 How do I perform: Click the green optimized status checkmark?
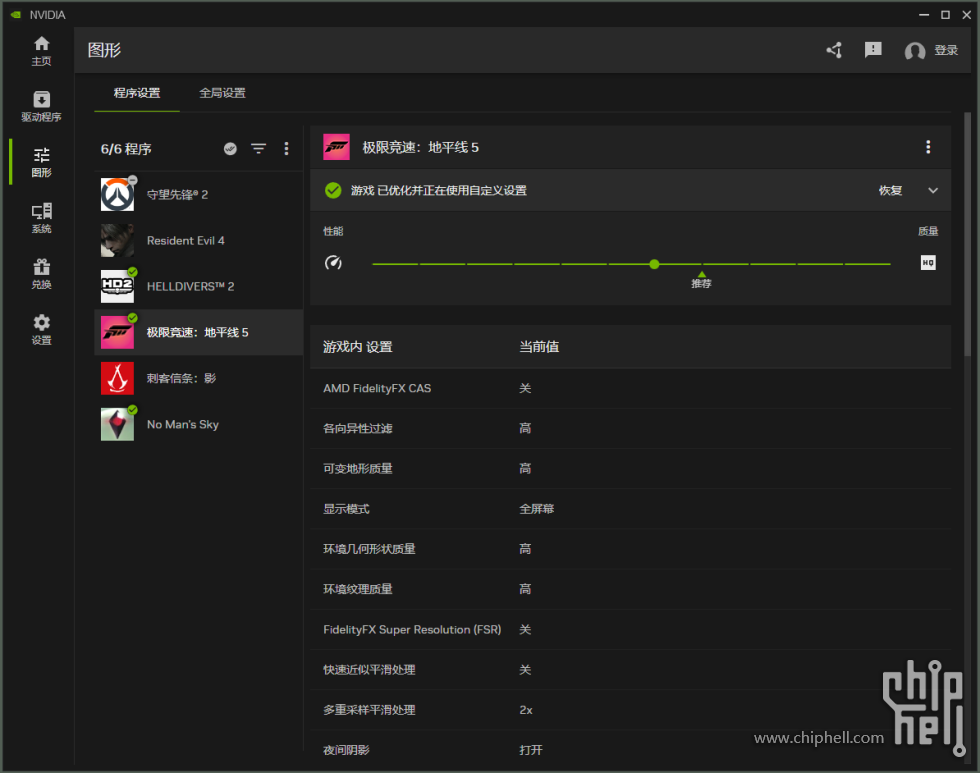(333, 191)
